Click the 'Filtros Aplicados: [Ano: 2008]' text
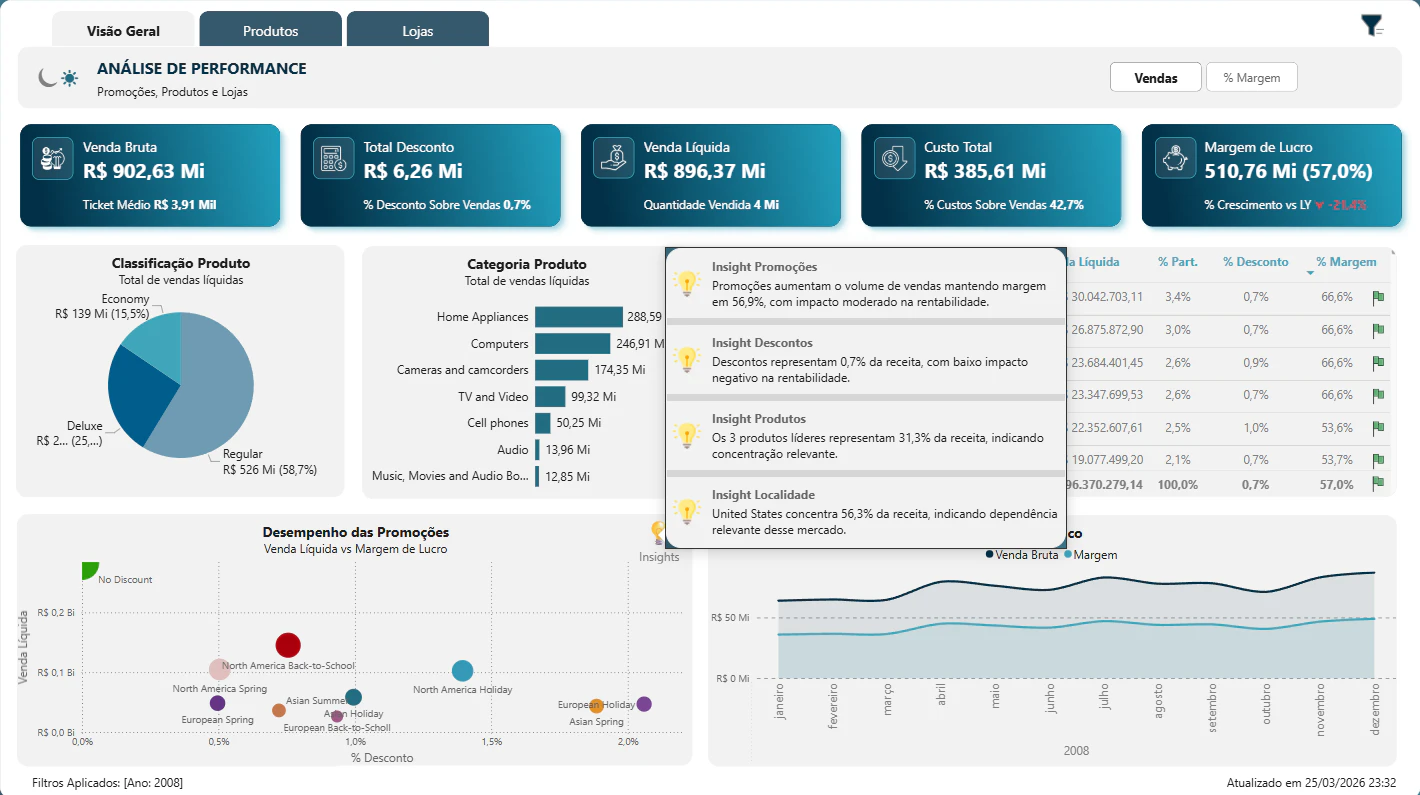The image size is (1420, 795). point(107,782)
